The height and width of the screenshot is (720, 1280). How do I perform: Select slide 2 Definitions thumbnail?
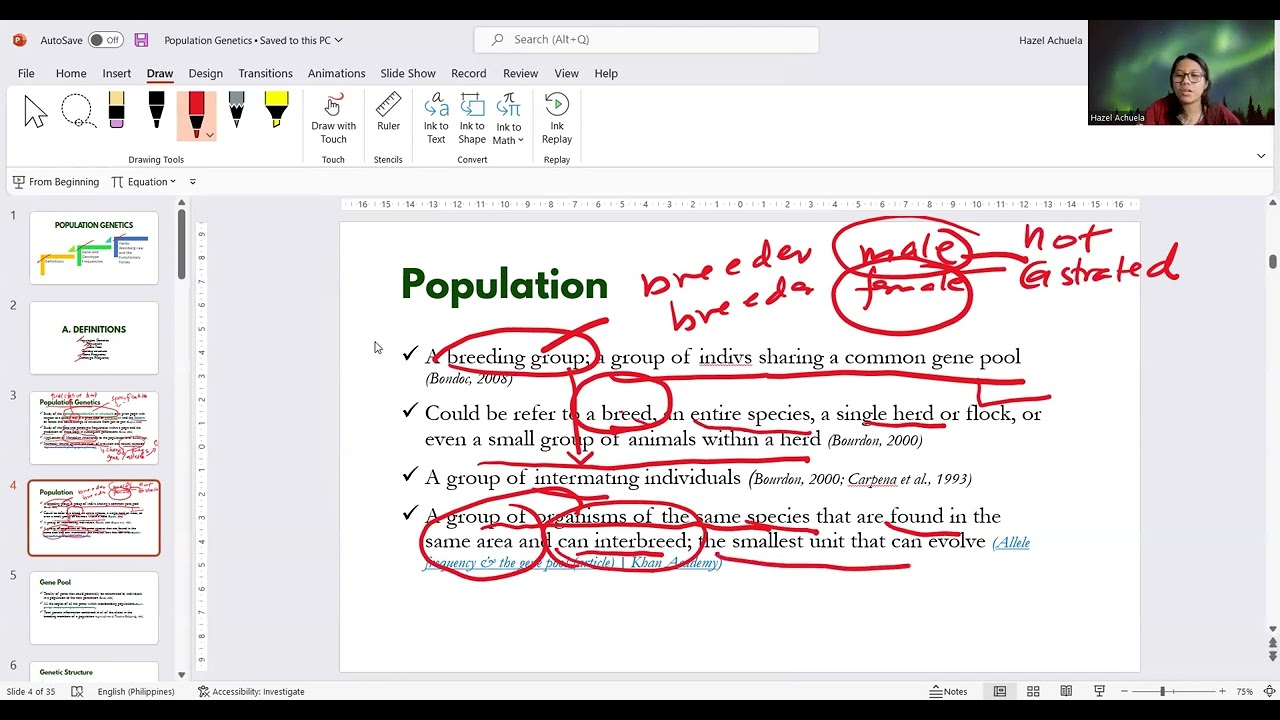point(94,338)
